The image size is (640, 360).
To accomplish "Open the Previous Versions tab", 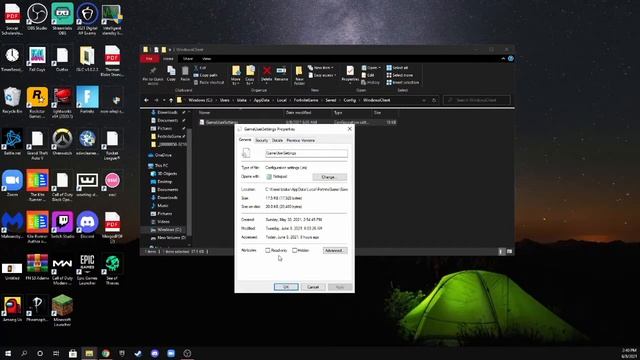I will 301,140.
